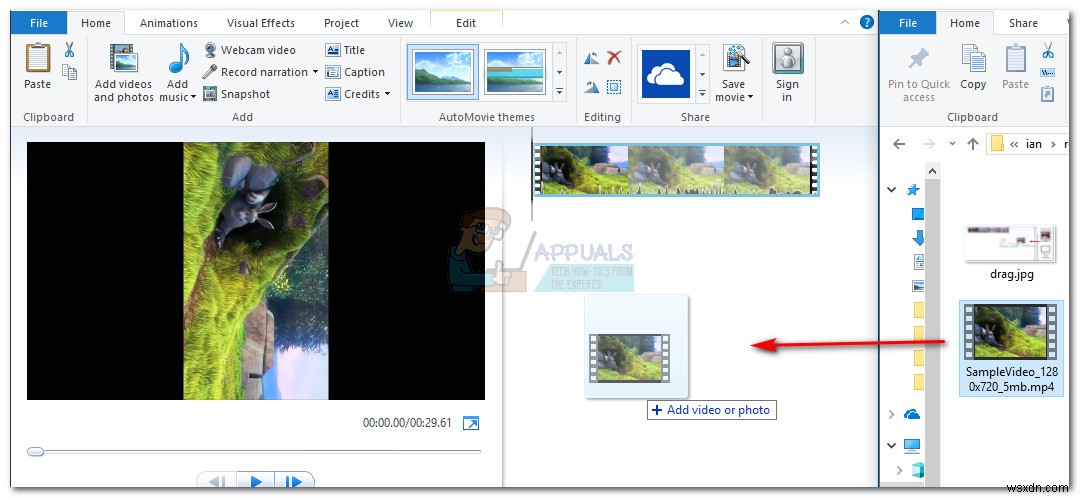Open the File menu in Movie Maker
The width and height of the screenshot is (1080, 498).
(x=39, y=23)
